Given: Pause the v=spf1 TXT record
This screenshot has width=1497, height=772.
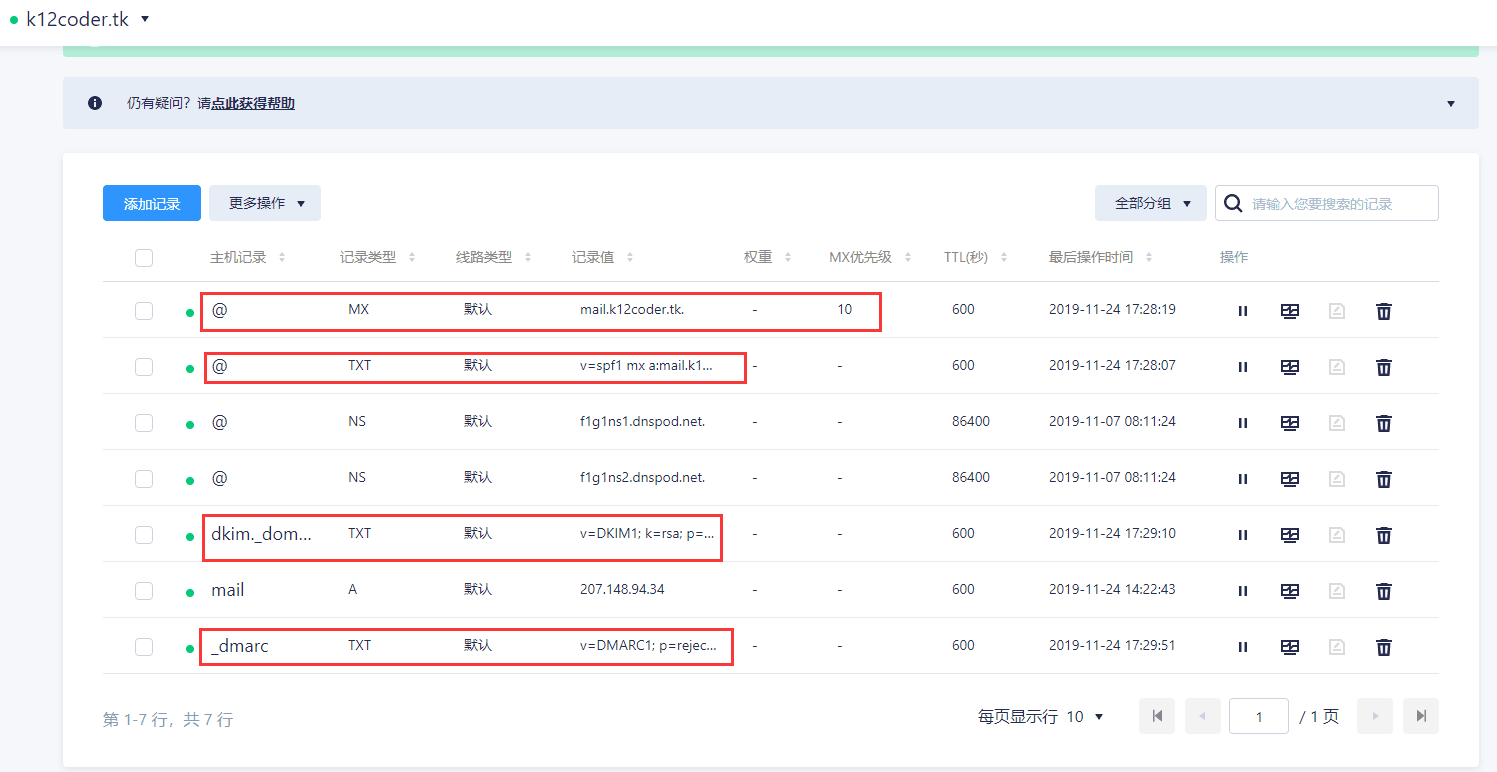Looking at the screenshot, I should [x=1243, y=367].
